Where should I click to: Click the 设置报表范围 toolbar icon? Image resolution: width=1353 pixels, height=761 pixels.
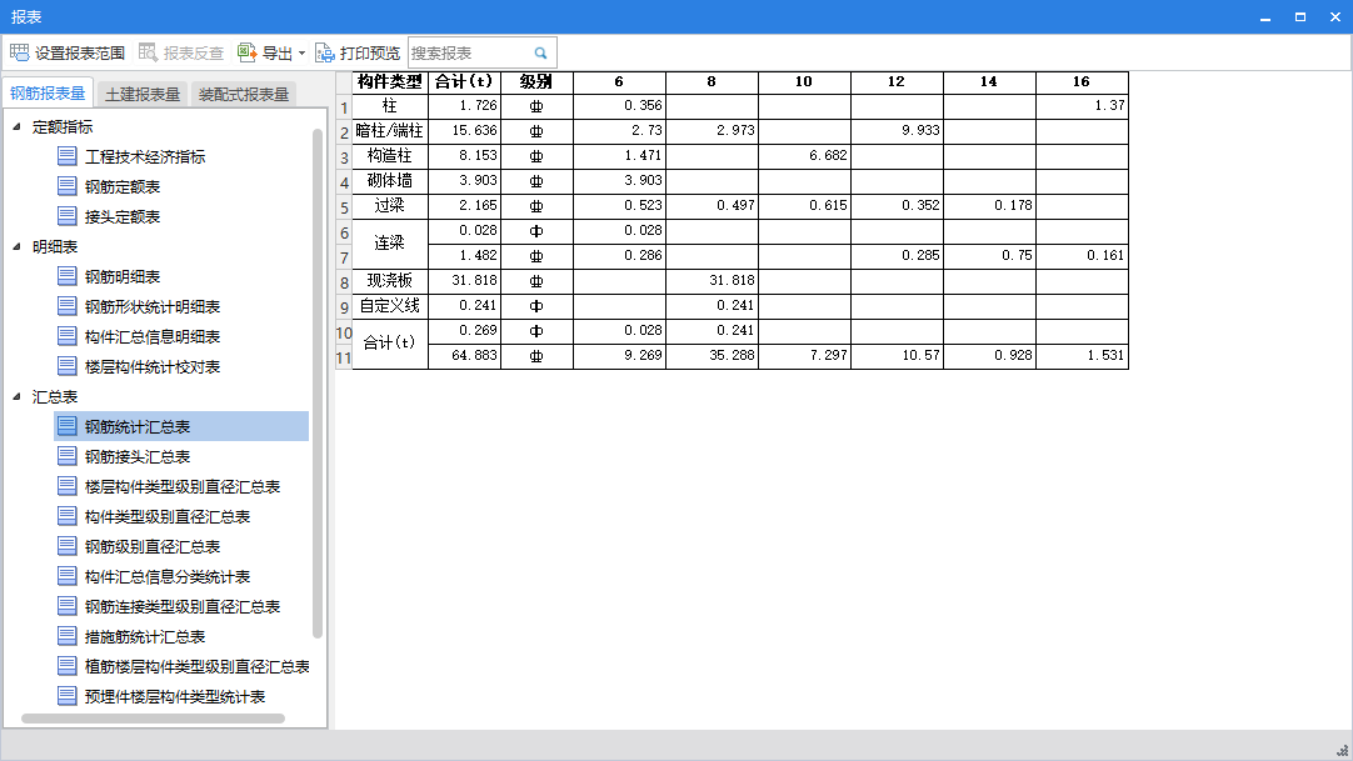(19, 53)
